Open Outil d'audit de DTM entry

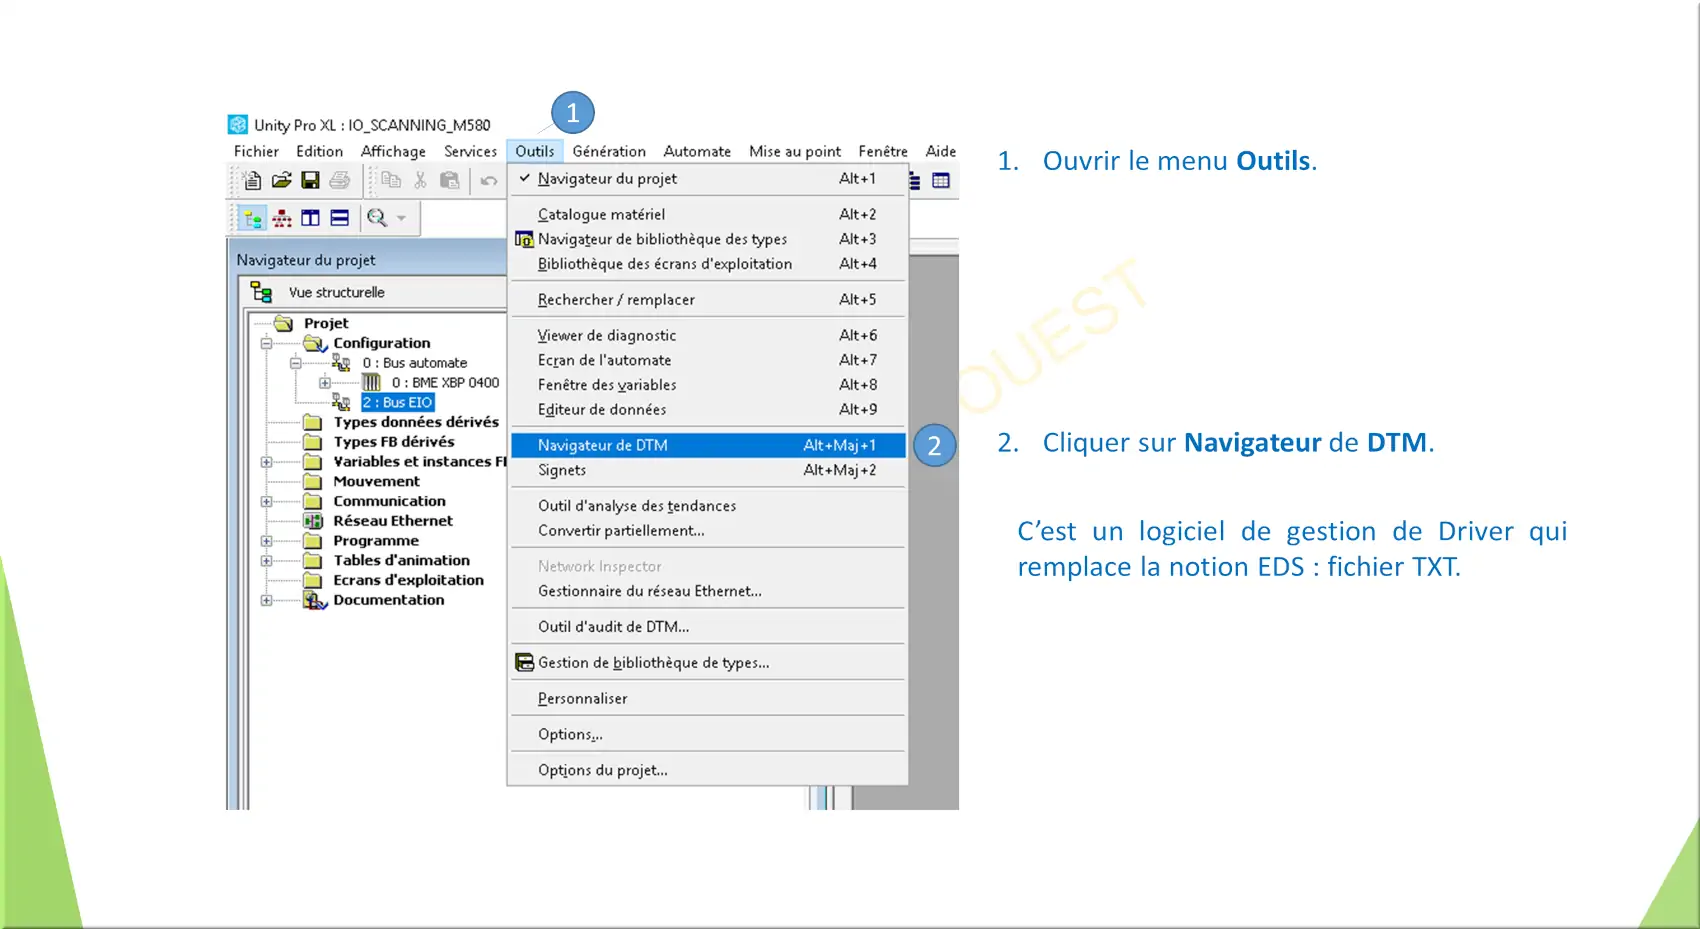[x=708, y=627]
